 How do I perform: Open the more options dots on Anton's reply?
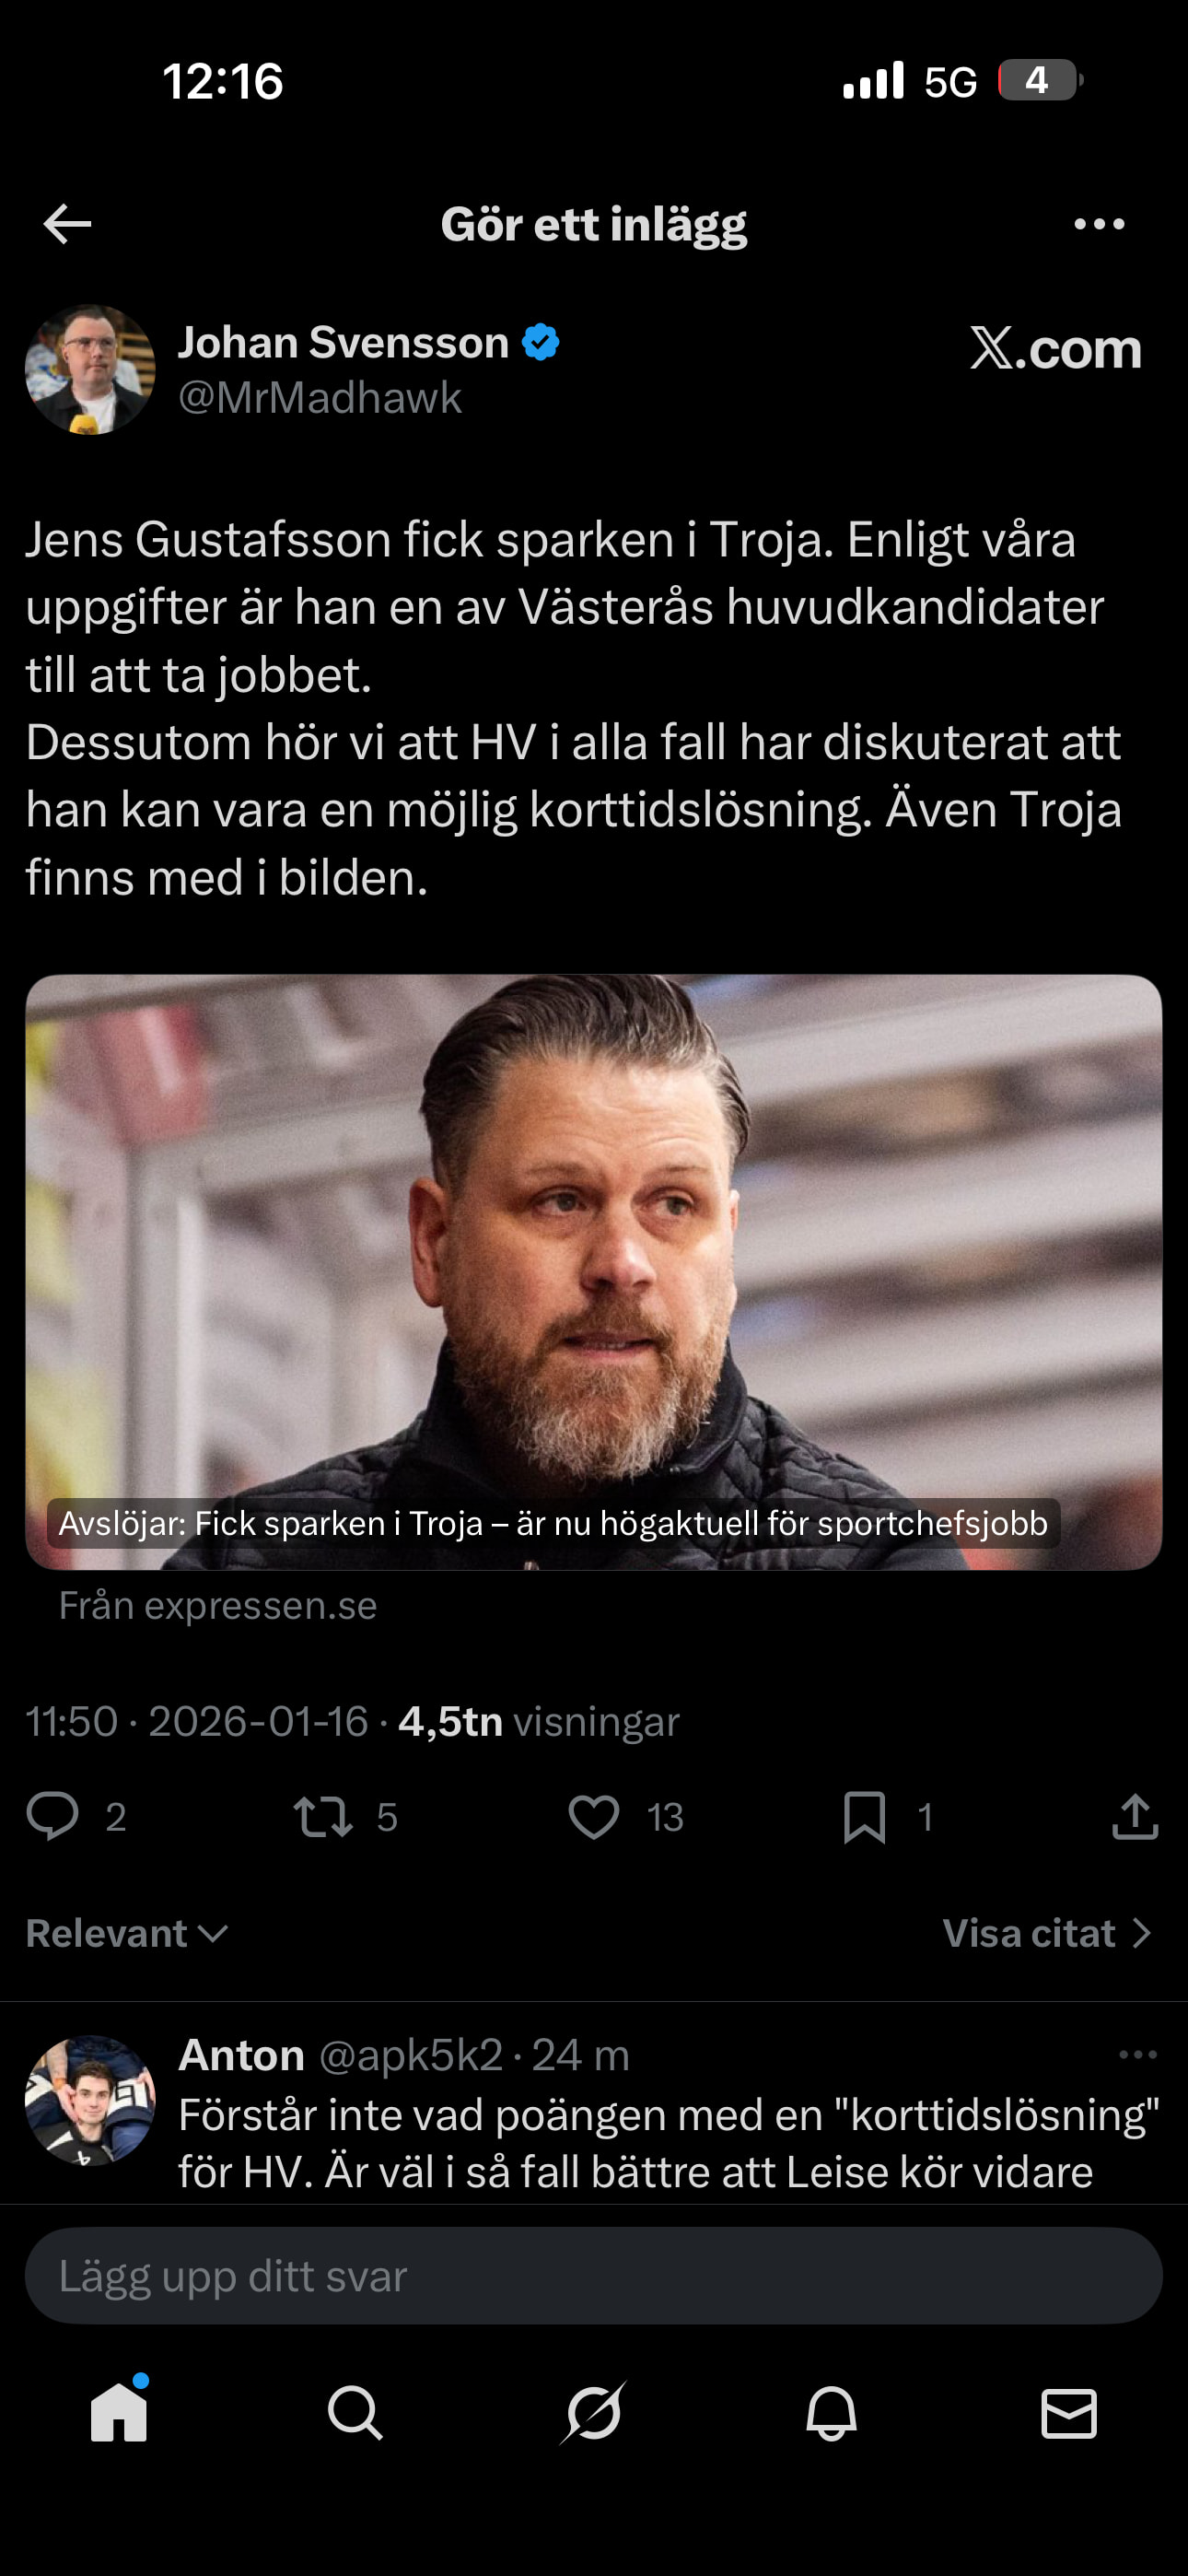tap(1138, 2054)
